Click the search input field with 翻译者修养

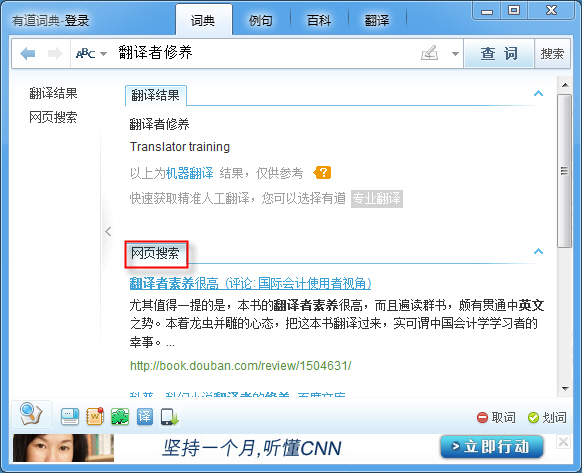267,53
